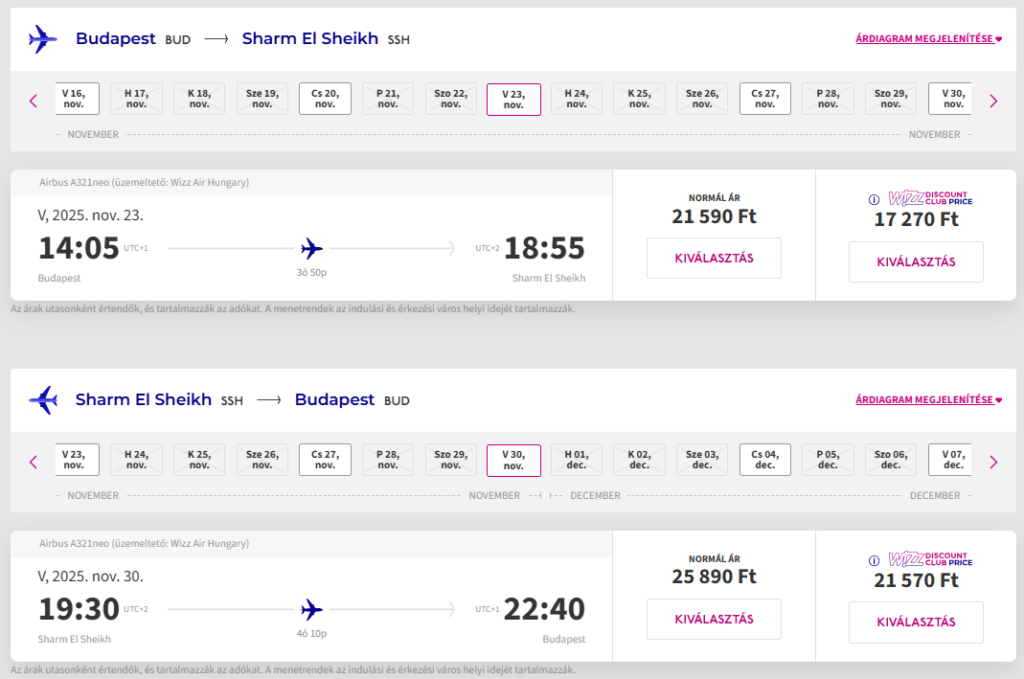Select outbound date V 30, nov.
Viewport: 1024px width, 679px height.
click(950, 99)
